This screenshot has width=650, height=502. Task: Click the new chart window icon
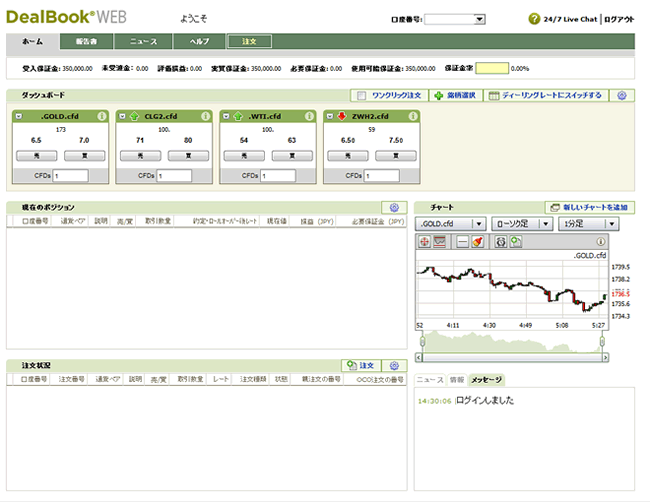(555, 207)
